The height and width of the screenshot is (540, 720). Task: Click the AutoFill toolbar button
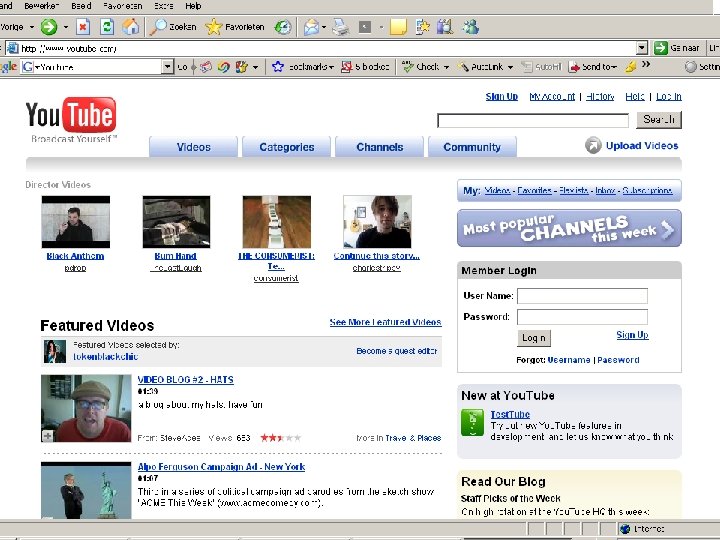coord(542,67)
